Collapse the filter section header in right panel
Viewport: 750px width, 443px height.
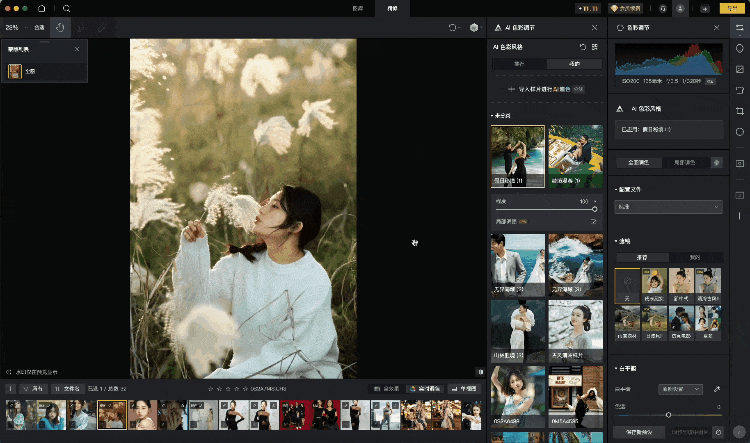coord(622,241)
